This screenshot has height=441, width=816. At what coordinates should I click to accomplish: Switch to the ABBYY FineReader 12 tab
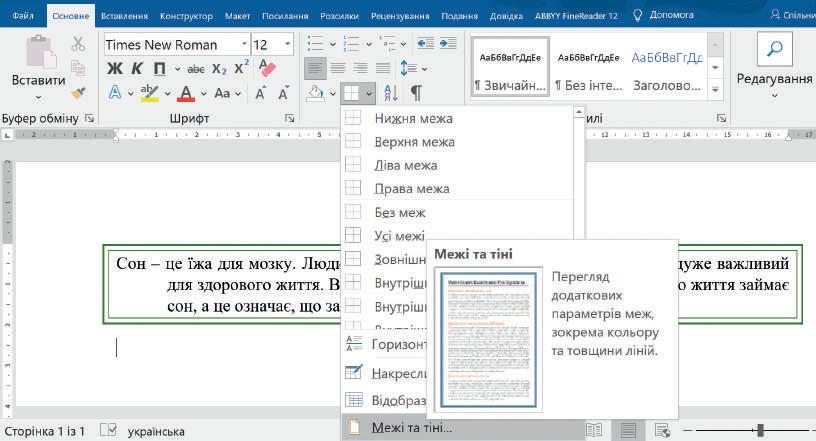(576, 16)
